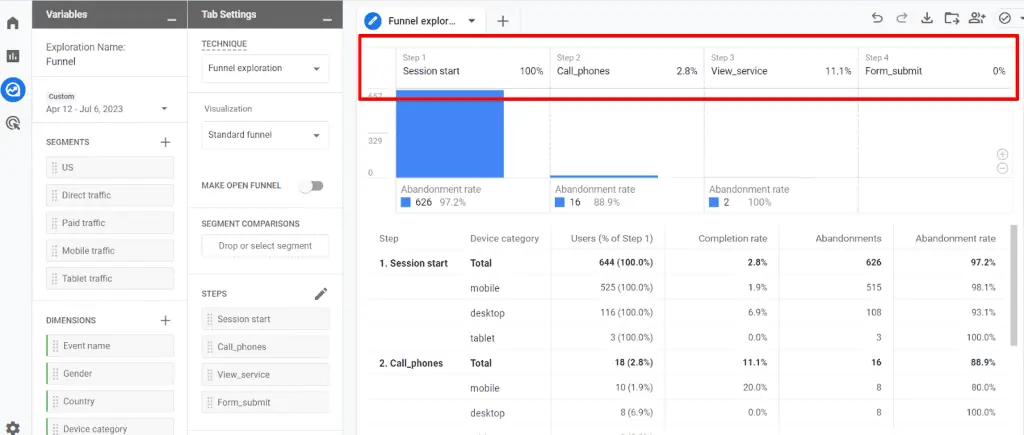The image size is (1024, 435).
Task: Edit funnel steps with pencil icon
Action: tap(320, 294)
